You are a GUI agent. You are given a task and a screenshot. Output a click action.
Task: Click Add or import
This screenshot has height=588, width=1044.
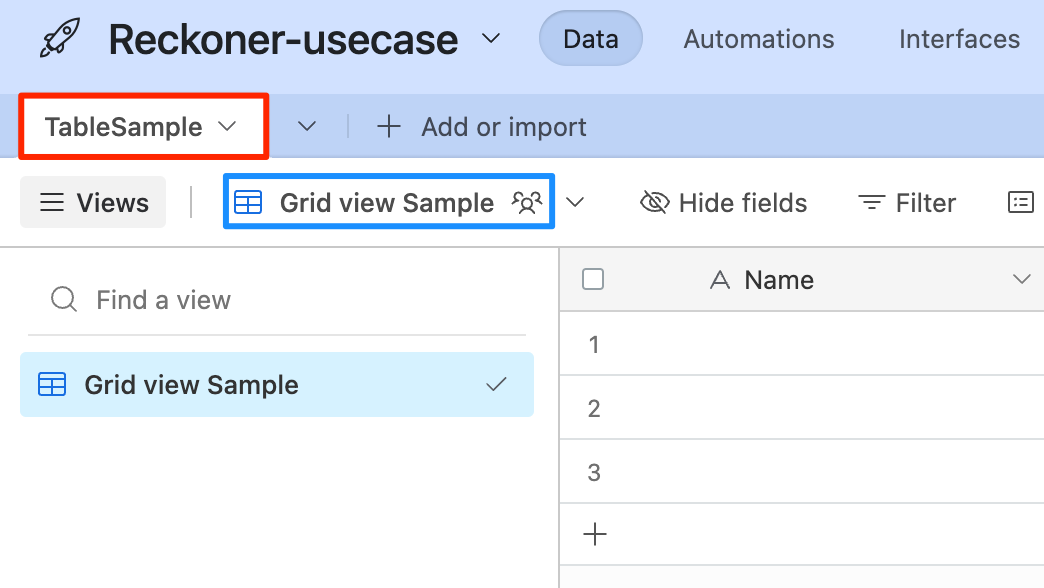pos(503,127)
